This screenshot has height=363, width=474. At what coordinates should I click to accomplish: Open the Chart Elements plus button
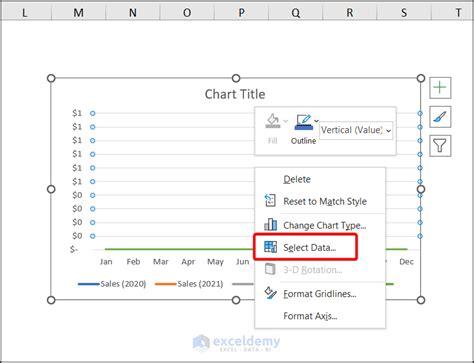(x=440, y=88)
